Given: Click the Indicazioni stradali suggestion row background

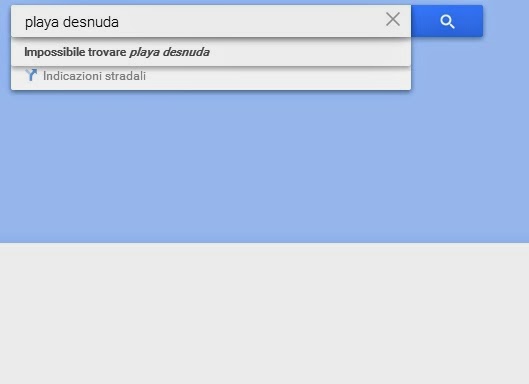Looking at the screenshot, I should pos(211,78).
